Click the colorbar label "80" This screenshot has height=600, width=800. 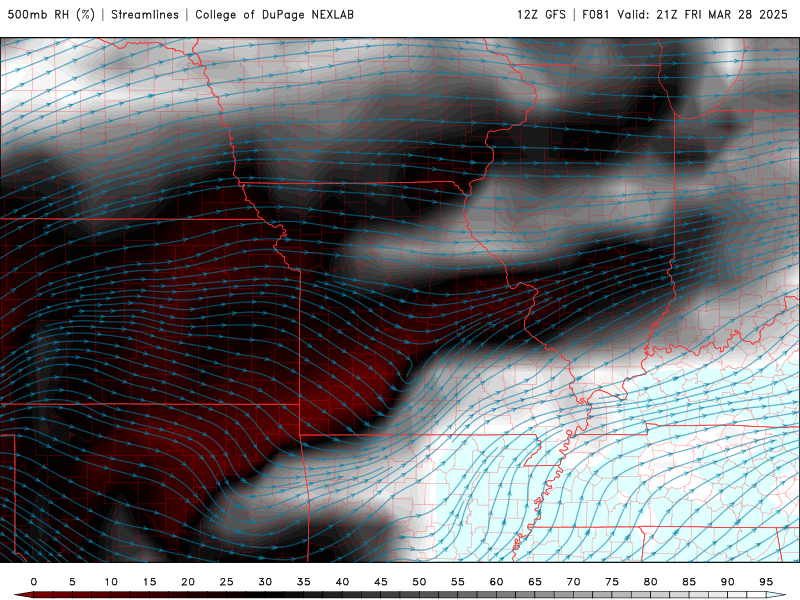click(x=651, y=582)
